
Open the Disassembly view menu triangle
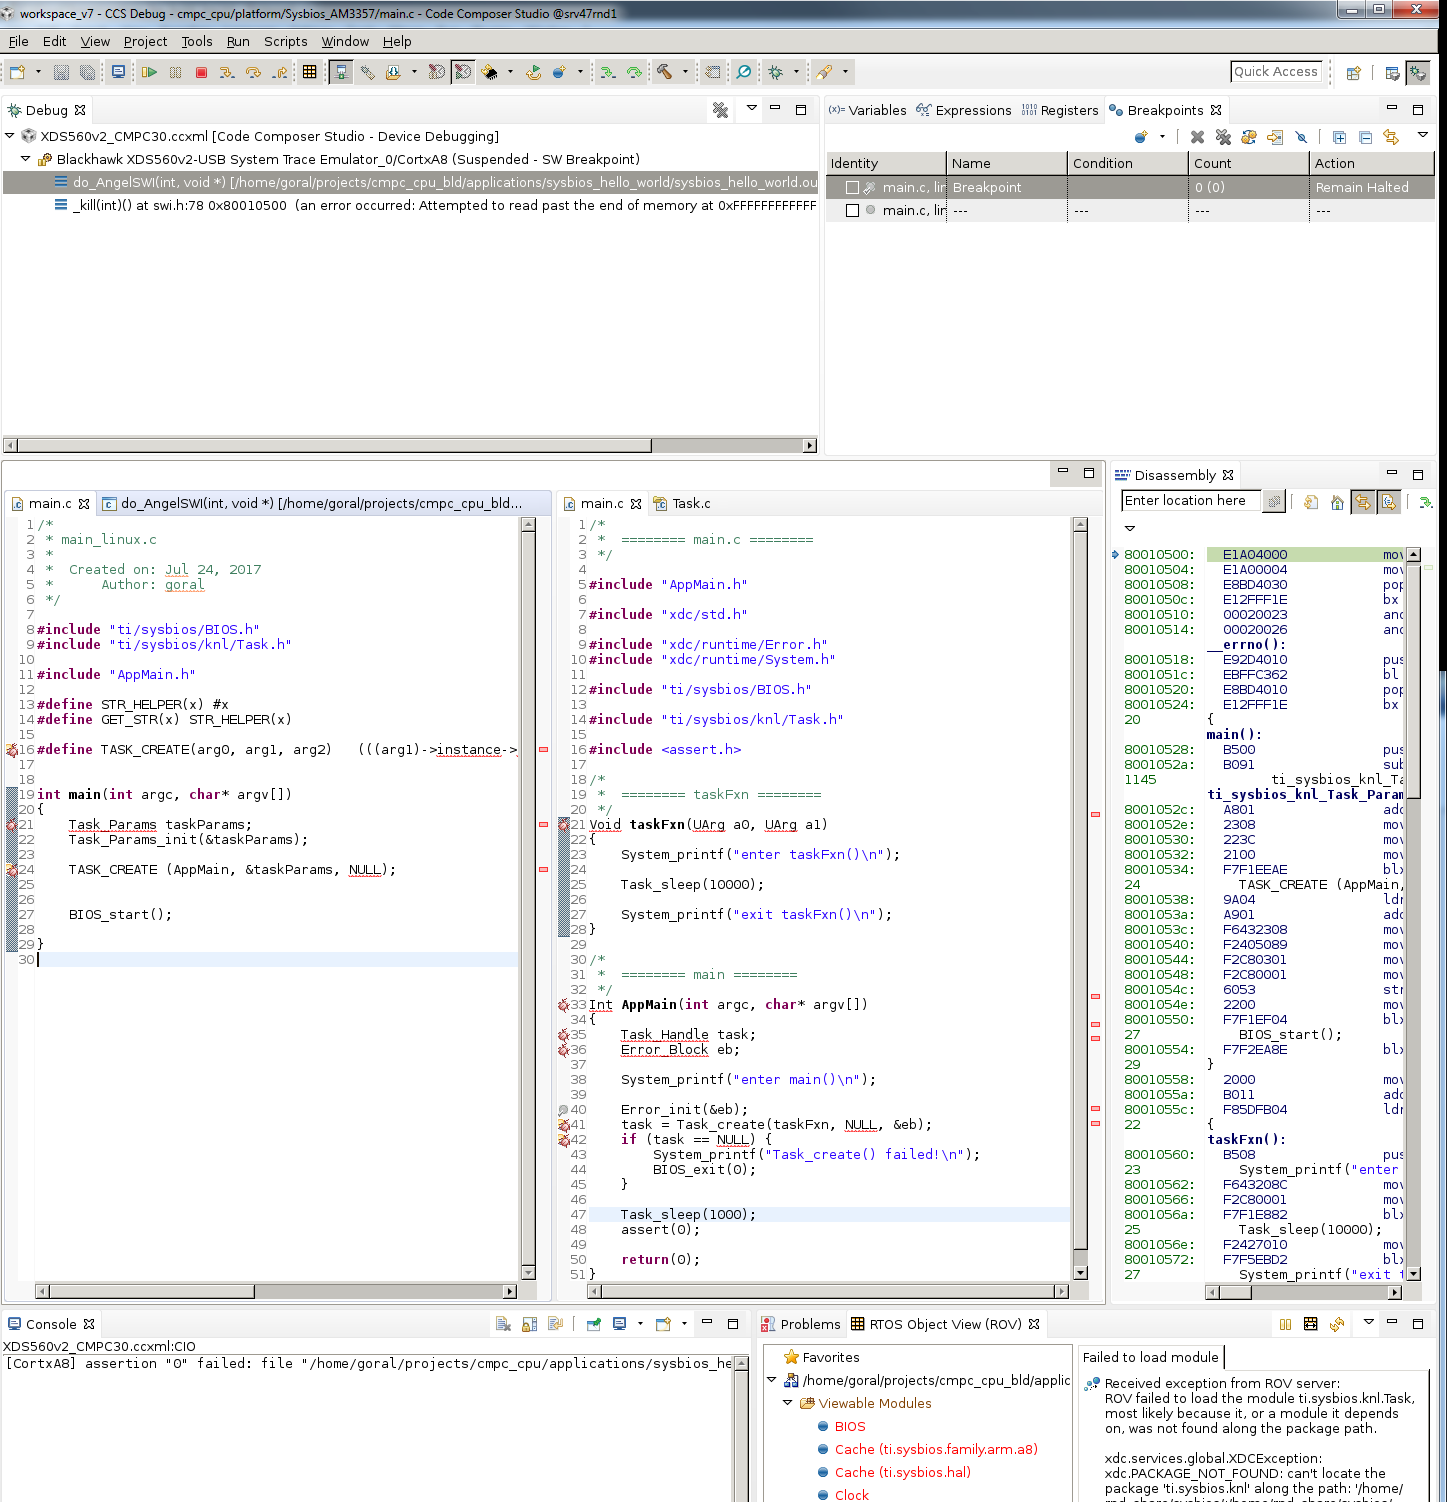(1130, 528)
